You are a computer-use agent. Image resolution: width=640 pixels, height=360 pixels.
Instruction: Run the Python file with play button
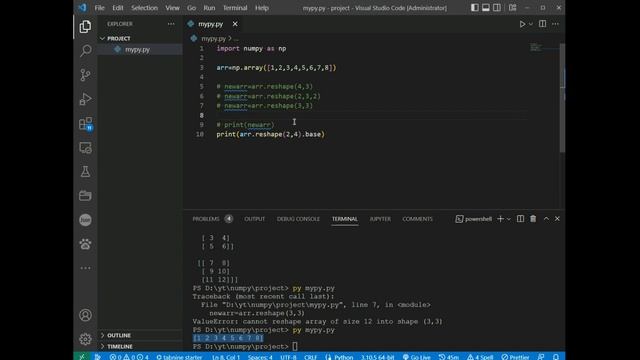click(522, 24)
